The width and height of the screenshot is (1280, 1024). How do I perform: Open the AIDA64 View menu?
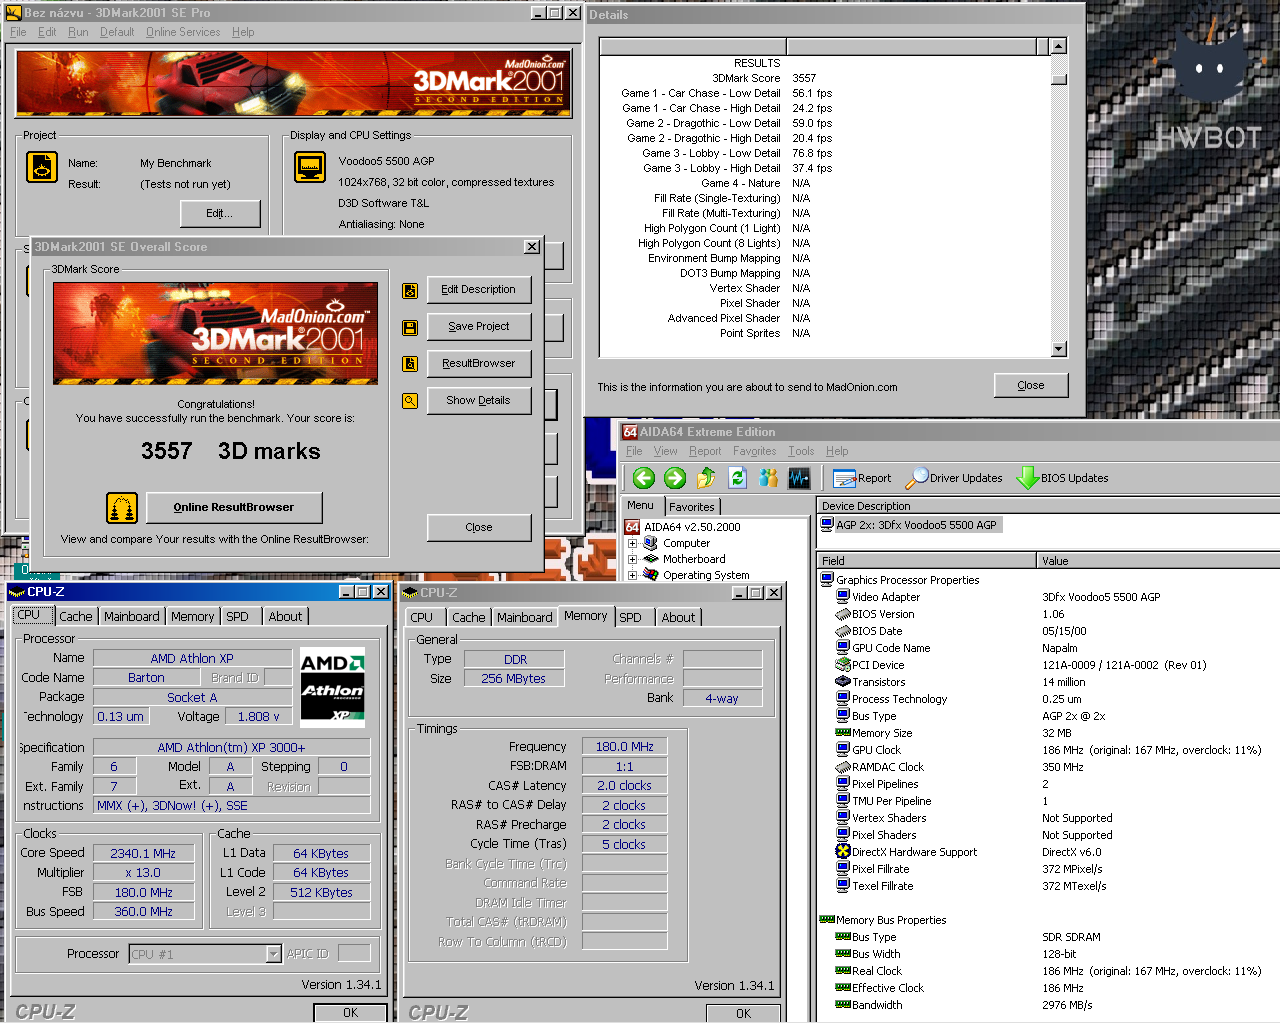pyautogui.click(x=665, y=451)
